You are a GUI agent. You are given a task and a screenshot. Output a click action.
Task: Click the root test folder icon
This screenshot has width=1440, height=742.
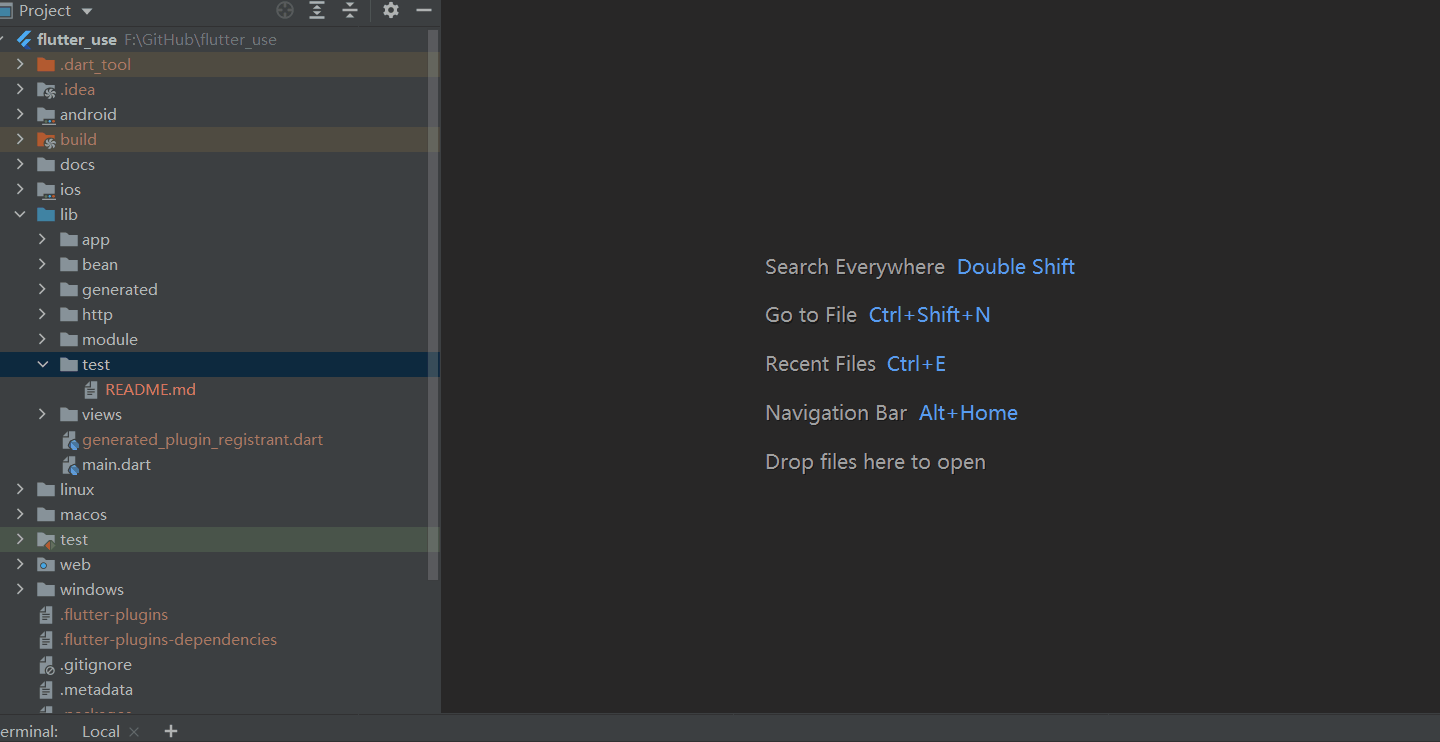pyautogui.click(x=46, y=539)
